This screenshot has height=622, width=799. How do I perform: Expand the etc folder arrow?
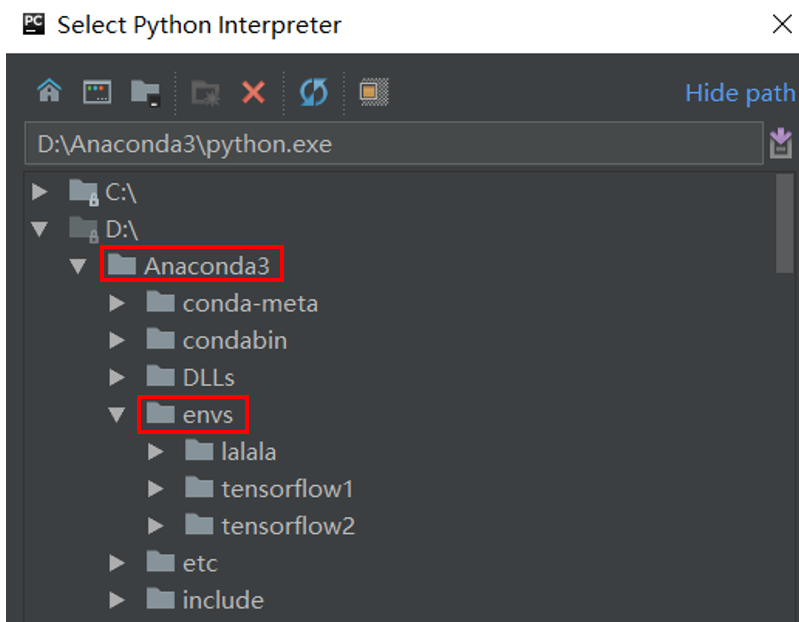pos(117,563)
